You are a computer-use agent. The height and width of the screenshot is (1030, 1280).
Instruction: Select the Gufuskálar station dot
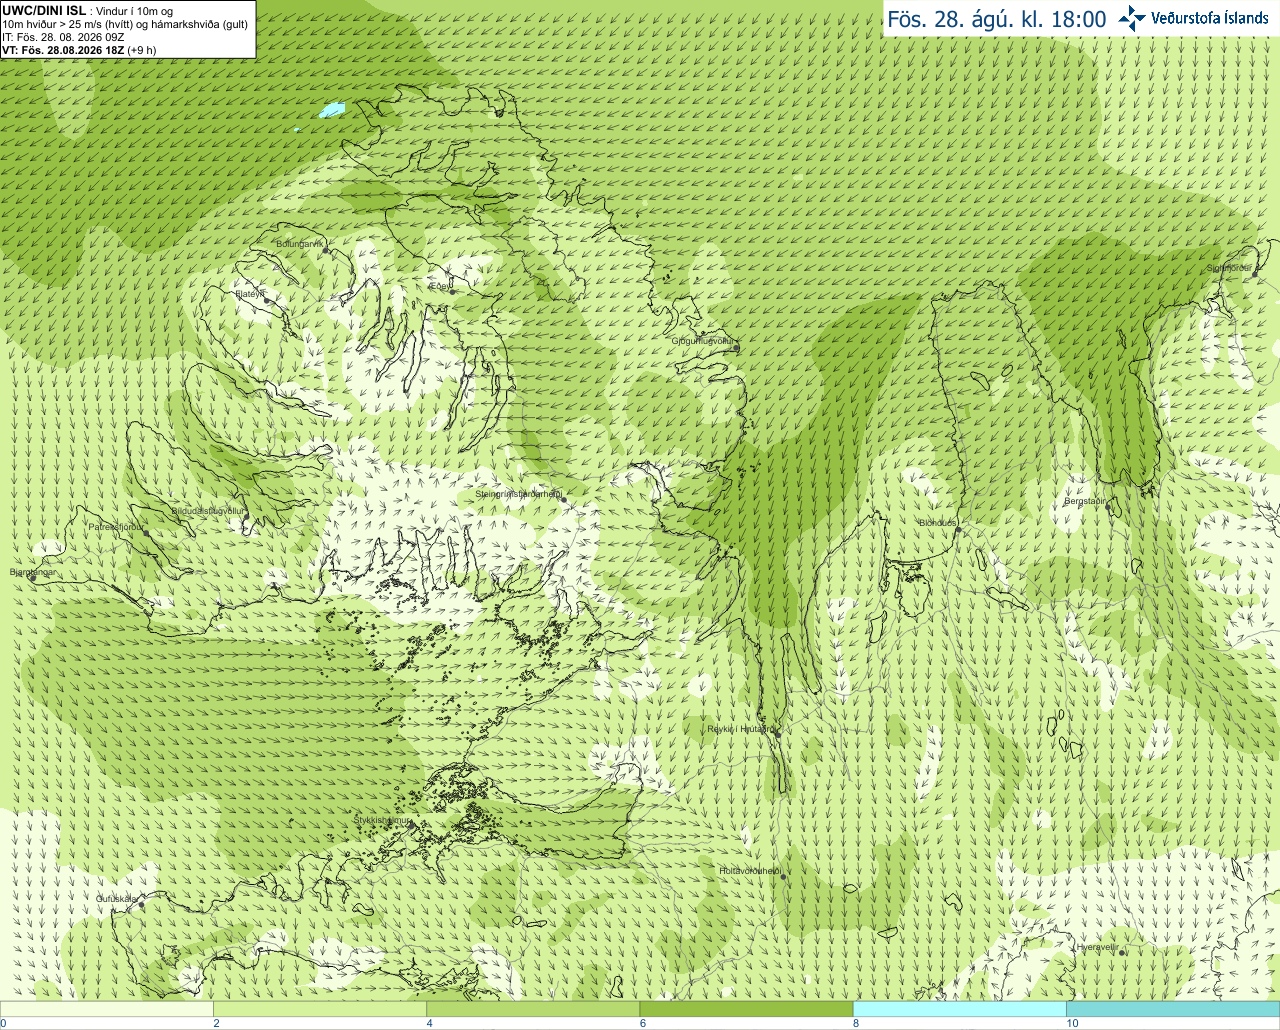point(140,903)
